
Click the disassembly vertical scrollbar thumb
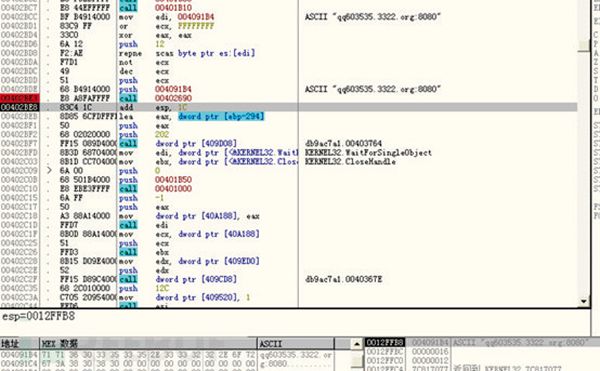click(x=584, y=46)
